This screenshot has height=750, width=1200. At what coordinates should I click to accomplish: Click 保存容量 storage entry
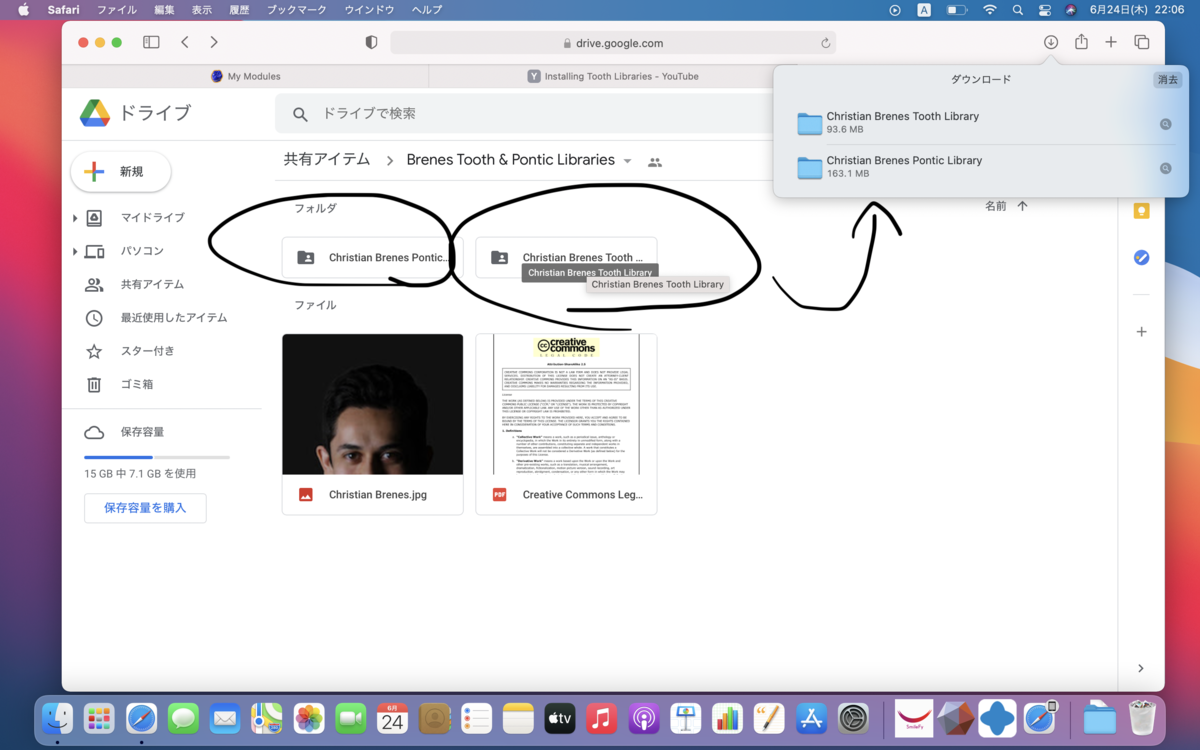click(x=142, y=433)
